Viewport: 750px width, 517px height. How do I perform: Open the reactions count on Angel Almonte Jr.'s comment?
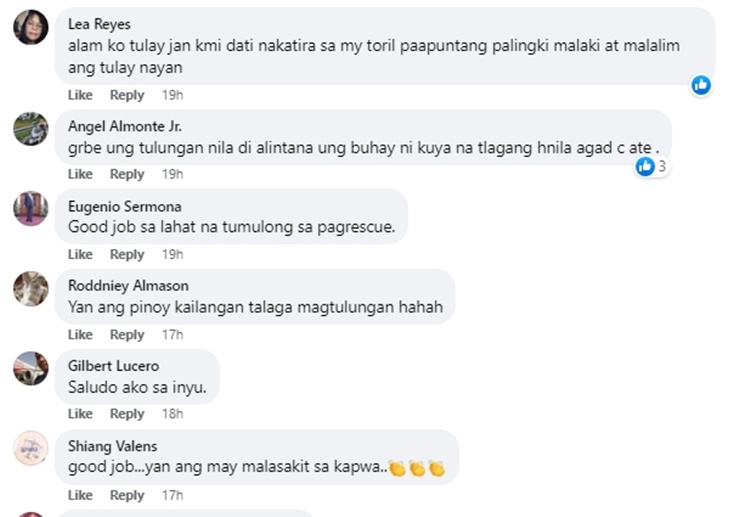pos(652,166)
